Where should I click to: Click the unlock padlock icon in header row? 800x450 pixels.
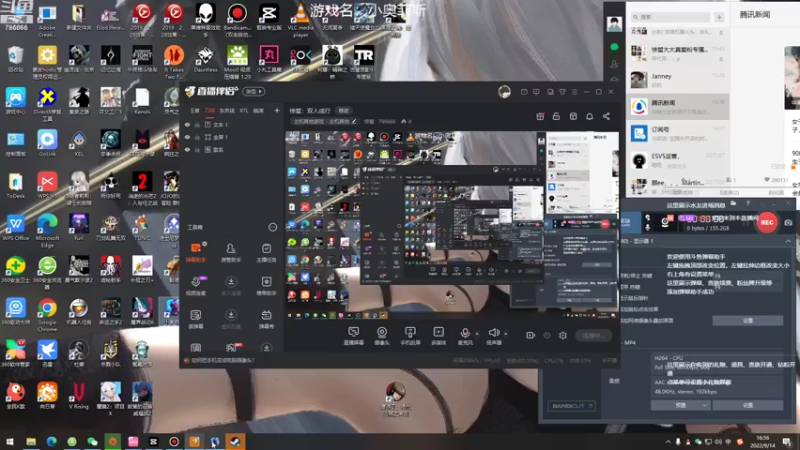tap(556, 116)
